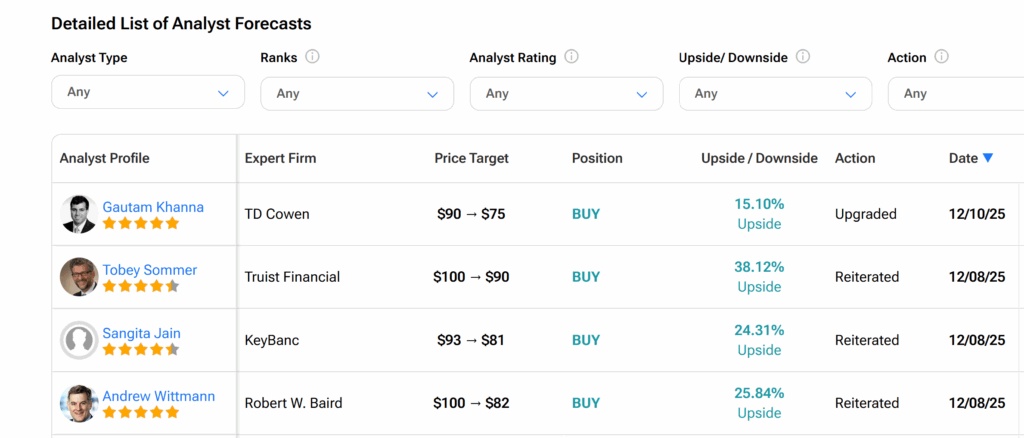
Task: Click the Date sort arrow icon
Action: click(988, 158)
